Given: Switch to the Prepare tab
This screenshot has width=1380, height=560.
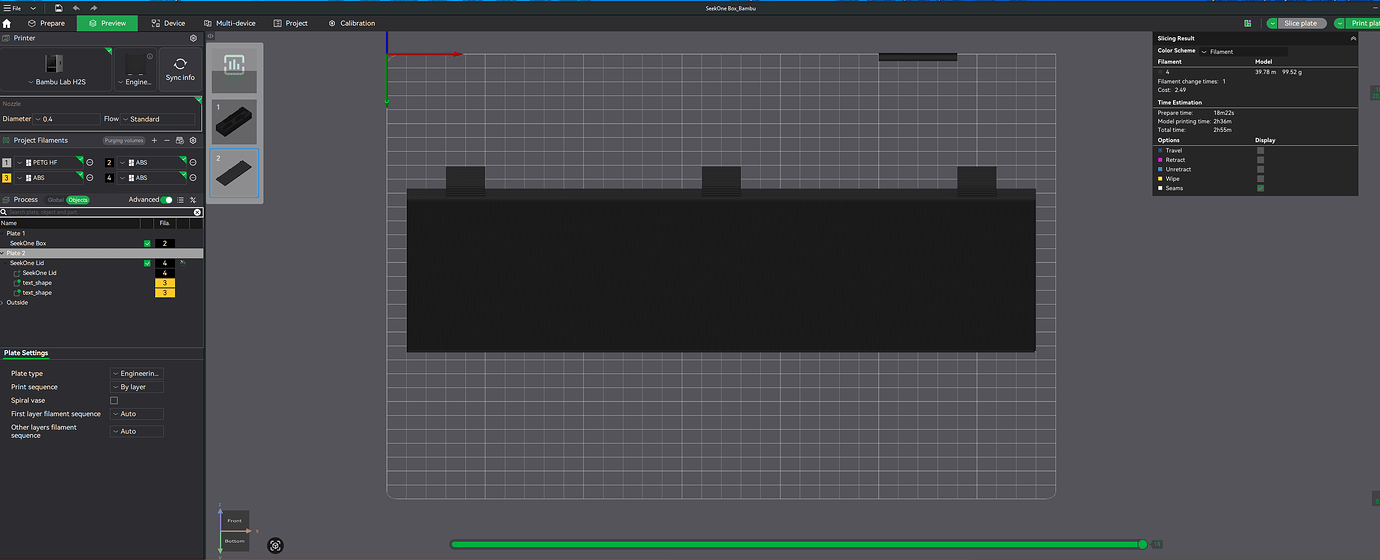Looking at the screenshot, I should (47, 23).
